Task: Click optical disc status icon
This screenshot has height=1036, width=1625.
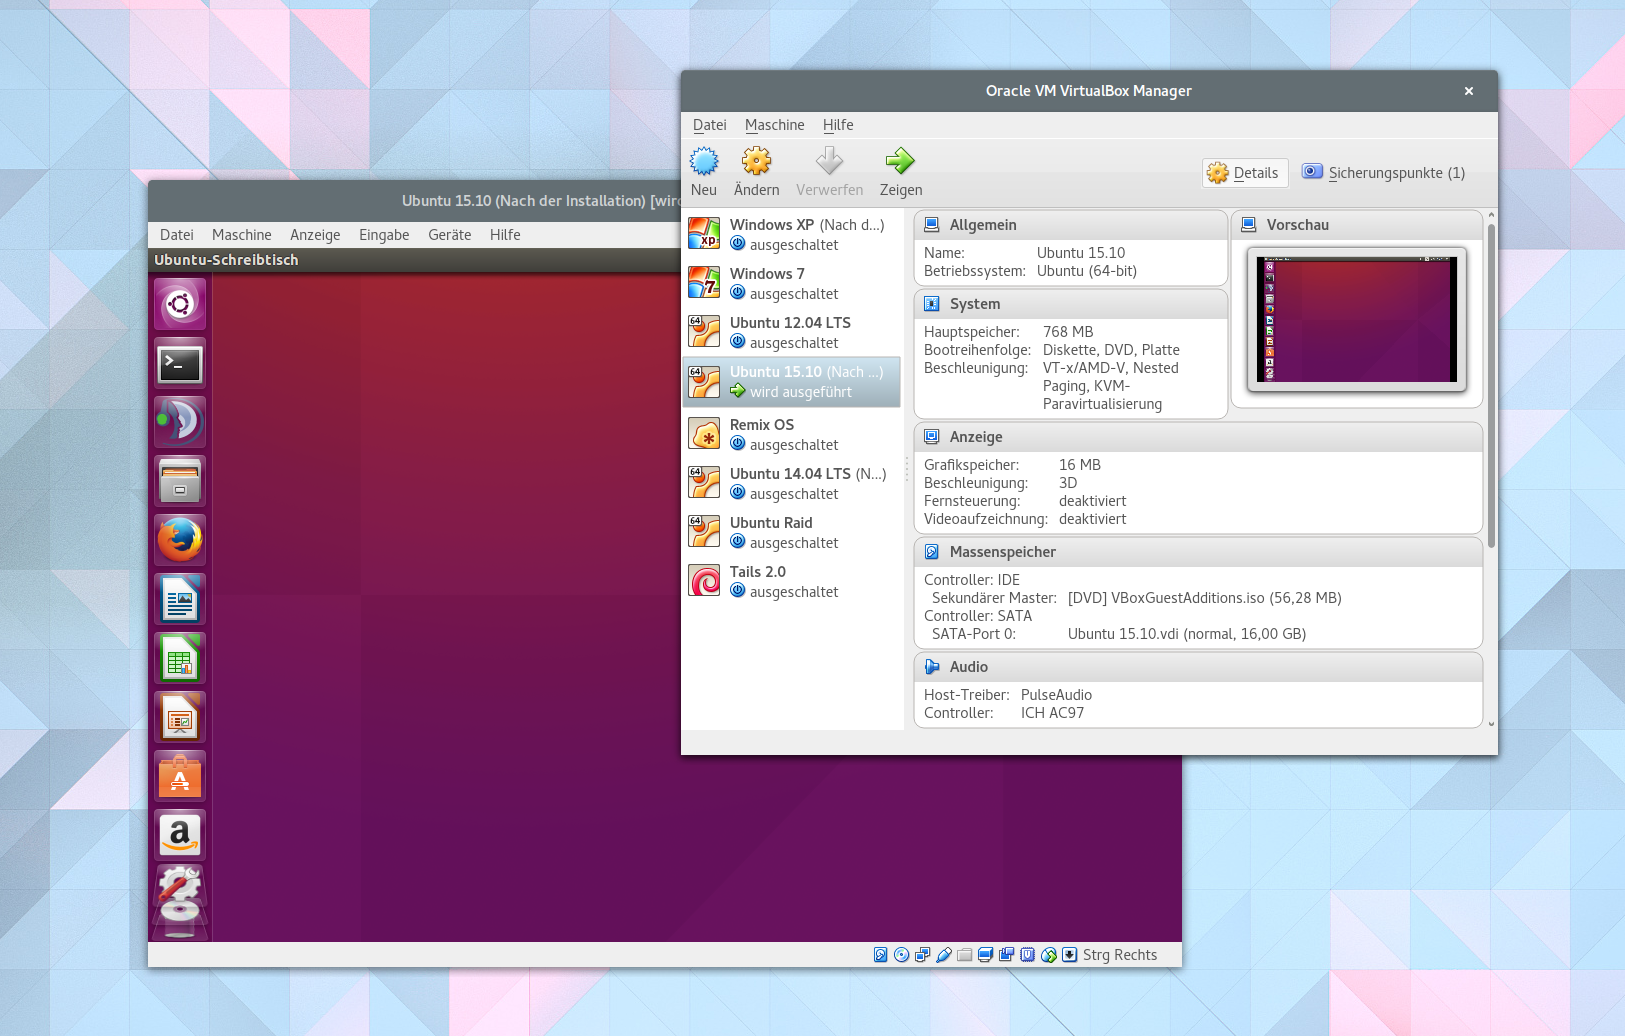Action: click(901, 955)
